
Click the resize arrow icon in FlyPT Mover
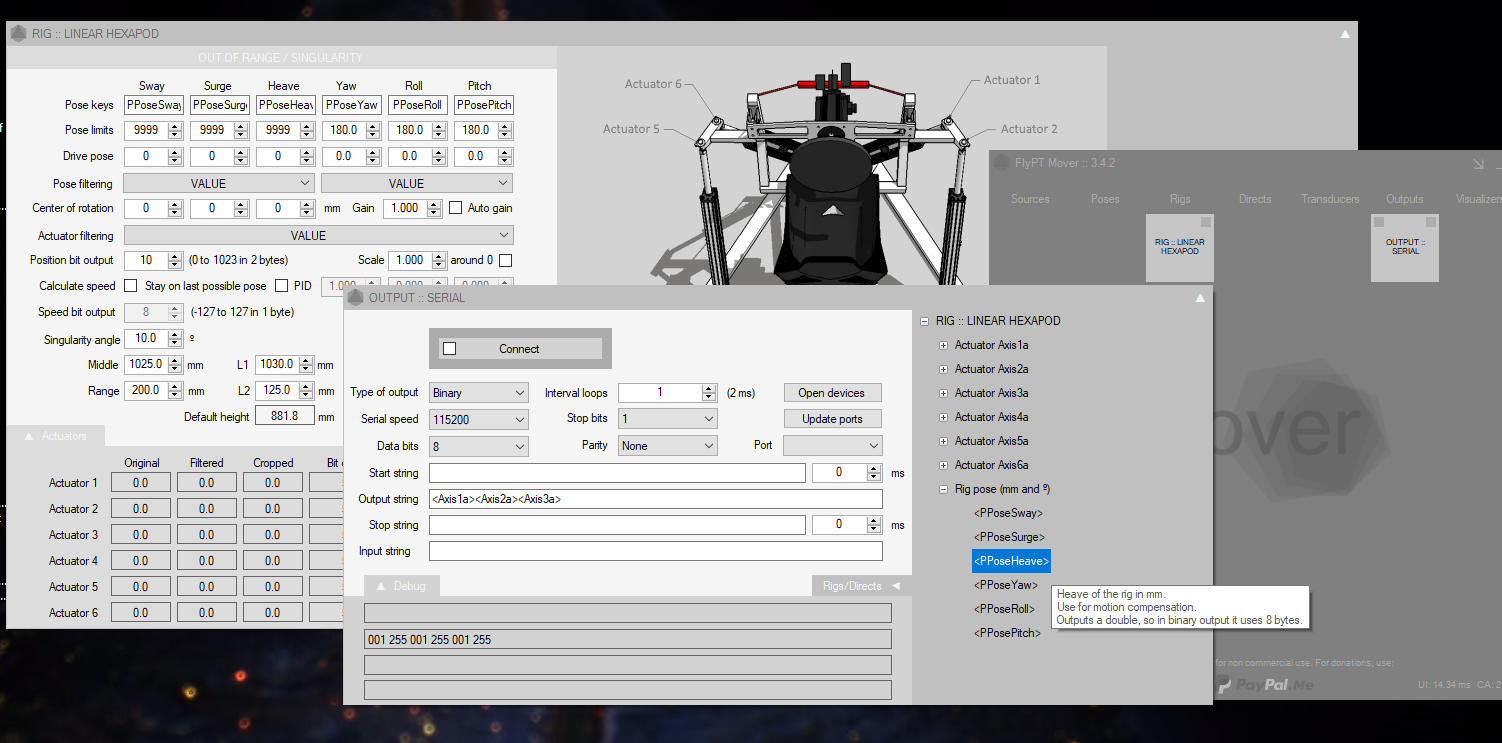click(x=1478, y=164)
